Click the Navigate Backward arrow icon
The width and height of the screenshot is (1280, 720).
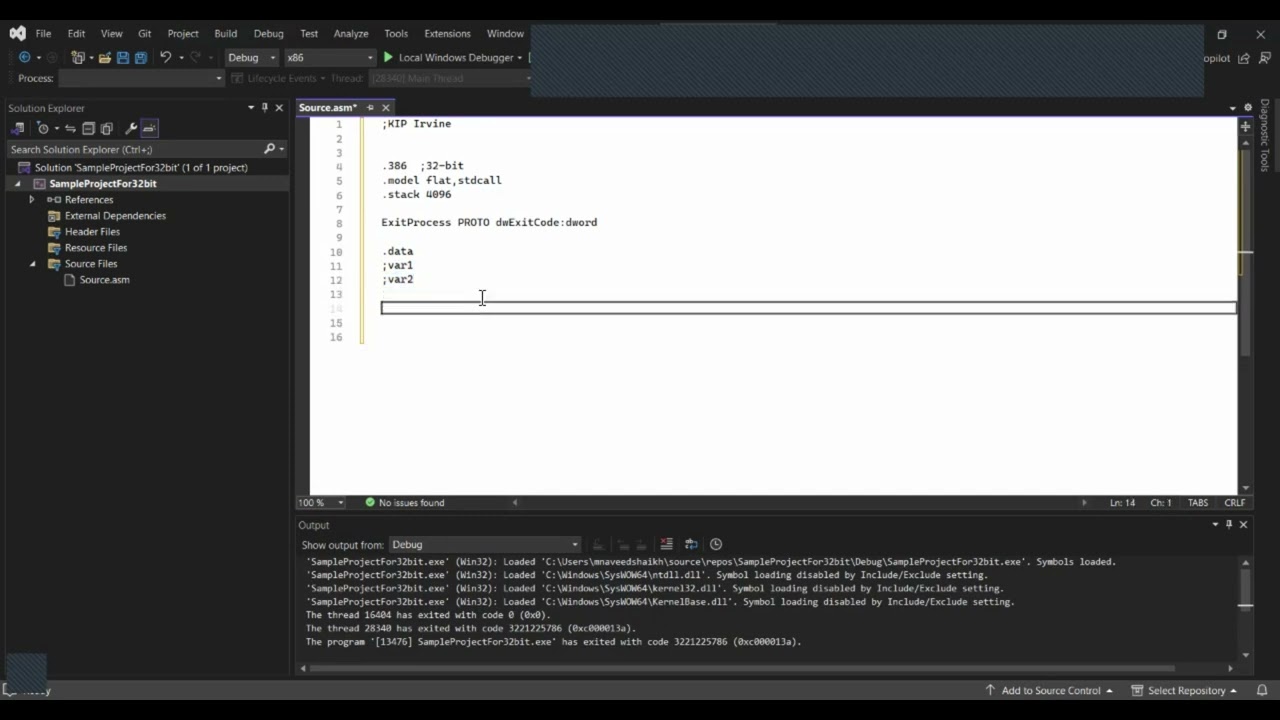coord(25,58)
